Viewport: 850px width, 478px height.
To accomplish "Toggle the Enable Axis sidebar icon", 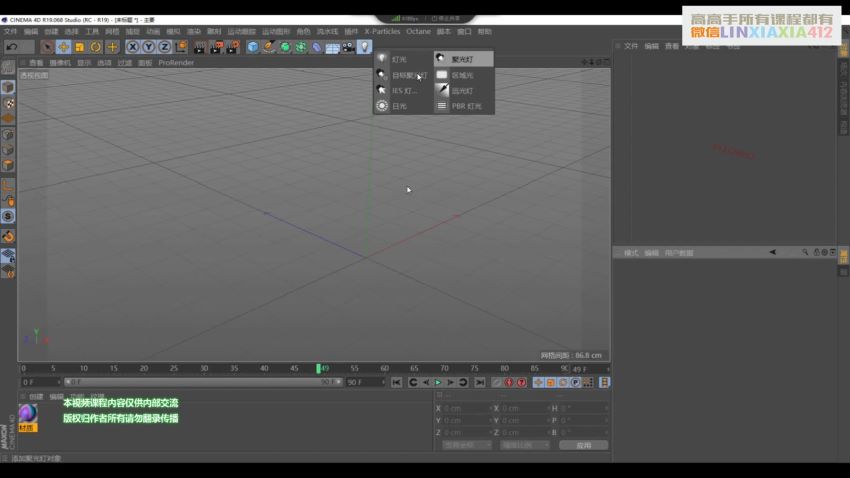I will [x=8, y=186].
